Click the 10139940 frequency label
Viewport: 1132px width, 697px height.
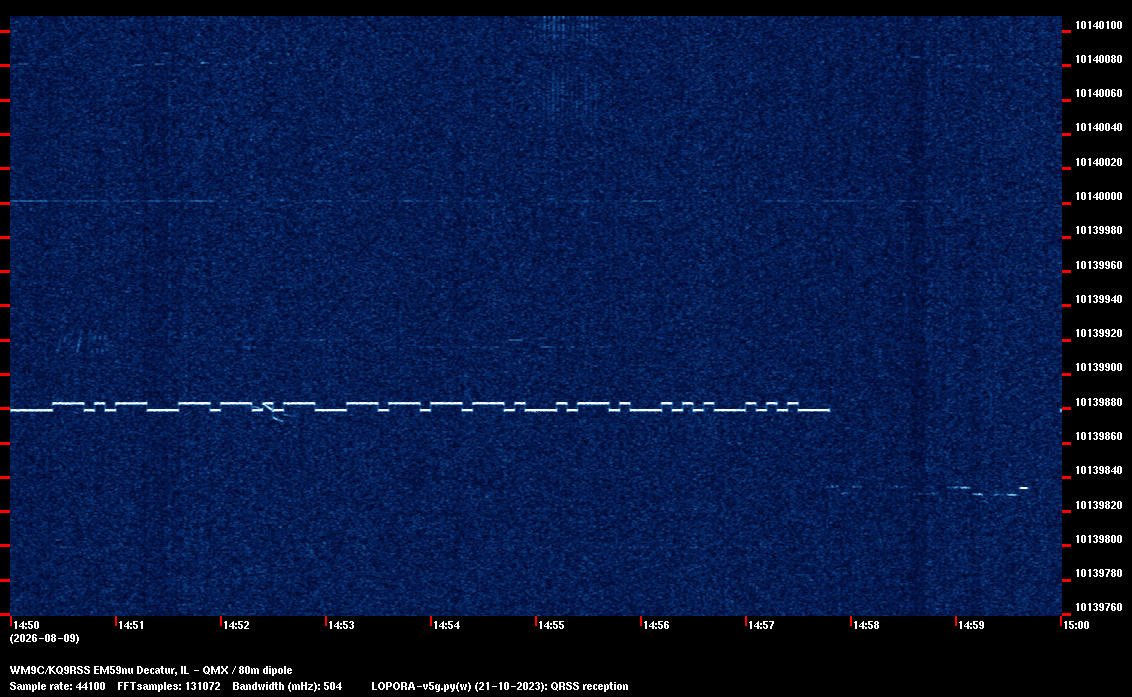(1098, 299)
